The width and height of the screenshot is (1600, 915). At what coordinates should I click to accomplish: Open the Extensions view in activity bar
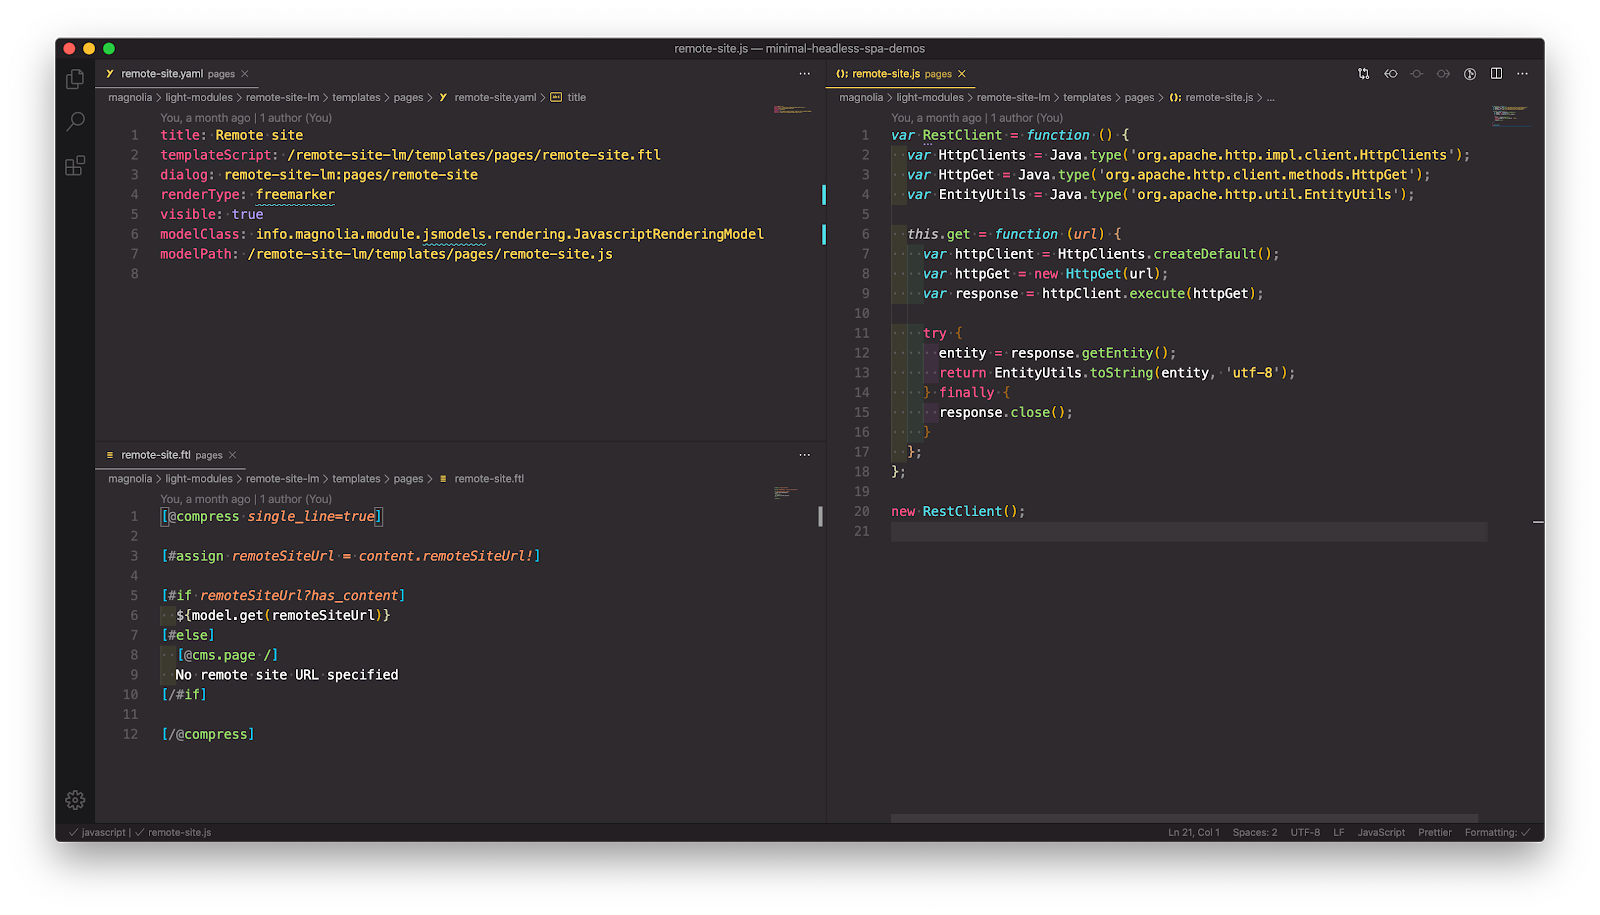(x=75, y=166)
